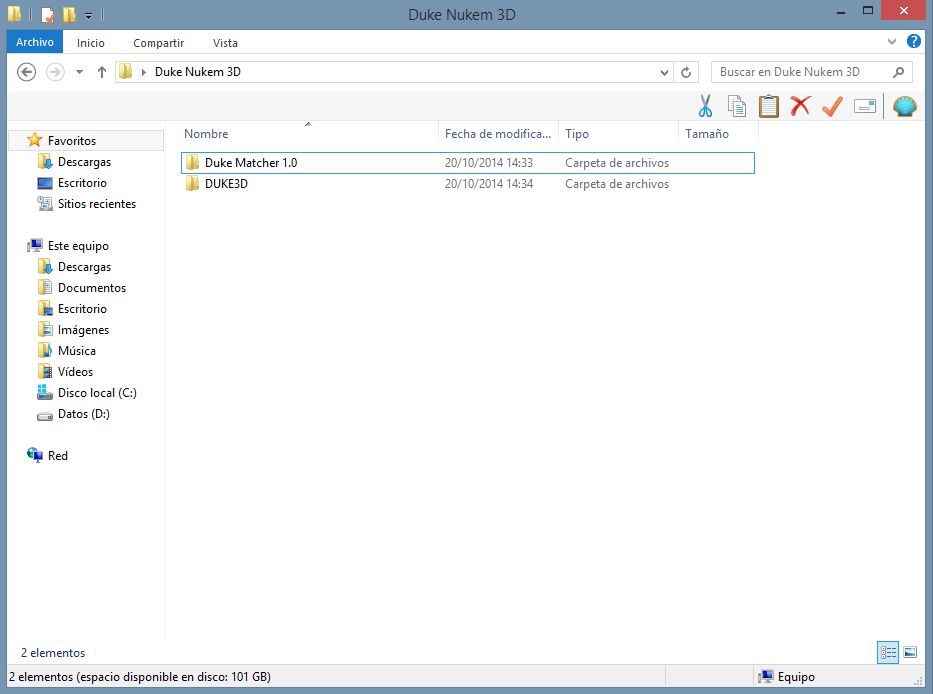Click the folder icon in the address bar

pyautogui.click(x=126, y=72)
